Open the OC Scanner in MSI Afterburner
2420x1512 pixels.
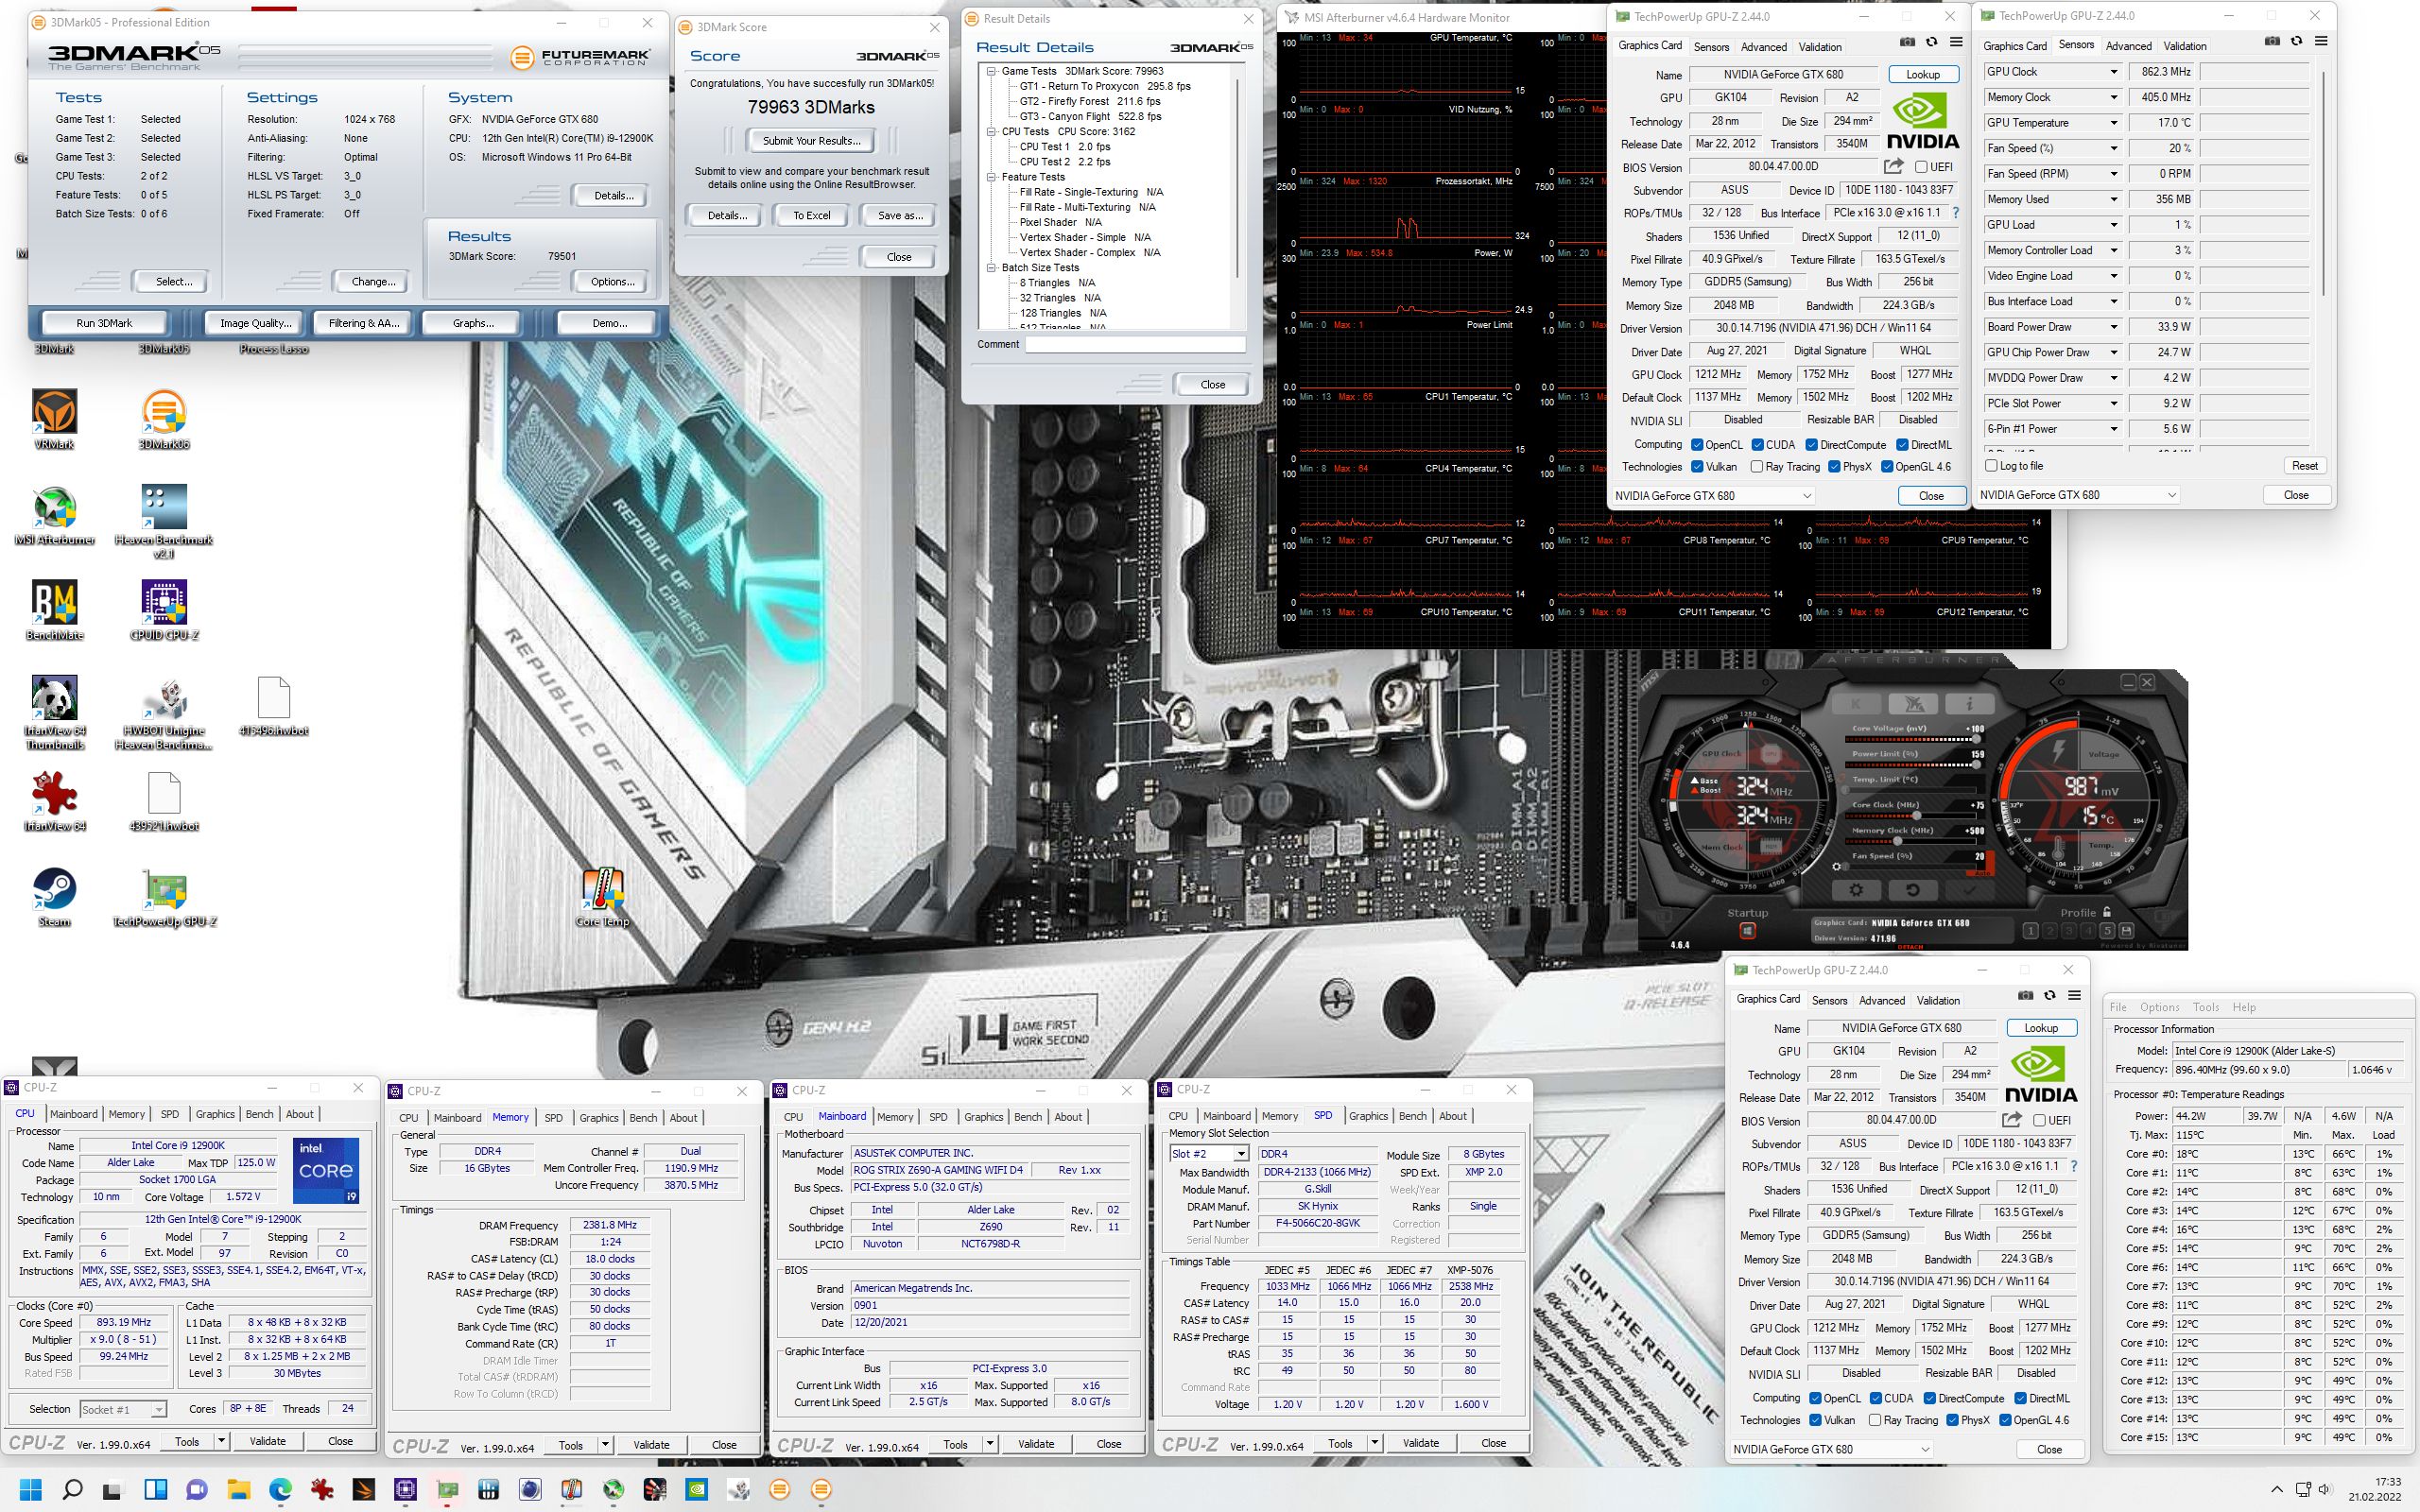point(1914,704)
